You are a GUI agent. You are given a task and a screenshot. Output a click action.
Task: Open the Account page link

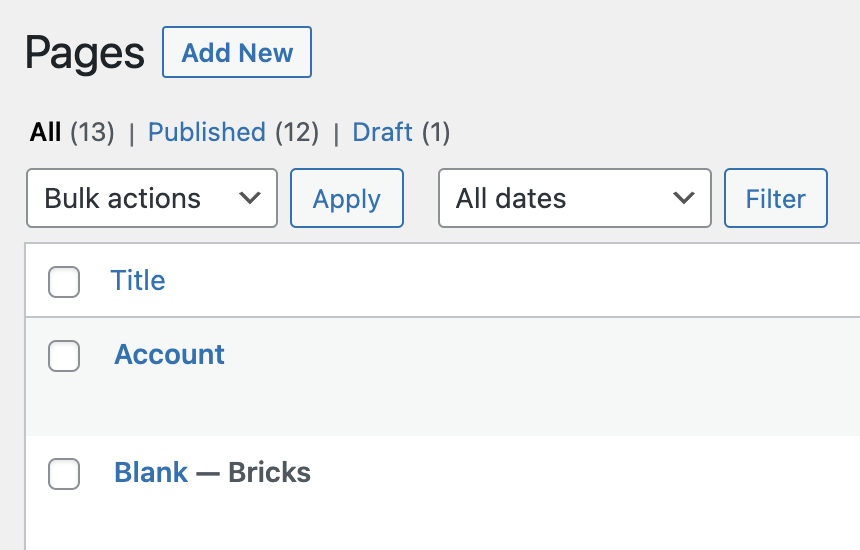tap(169, 355)
